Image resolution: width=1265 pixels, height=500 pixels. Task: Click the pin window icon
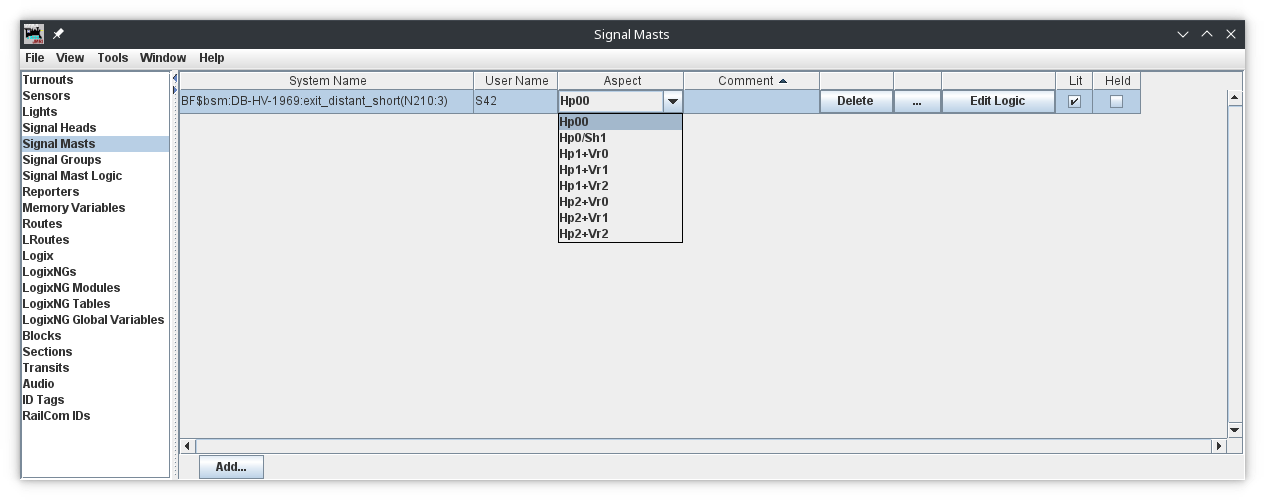pos(58,34)
